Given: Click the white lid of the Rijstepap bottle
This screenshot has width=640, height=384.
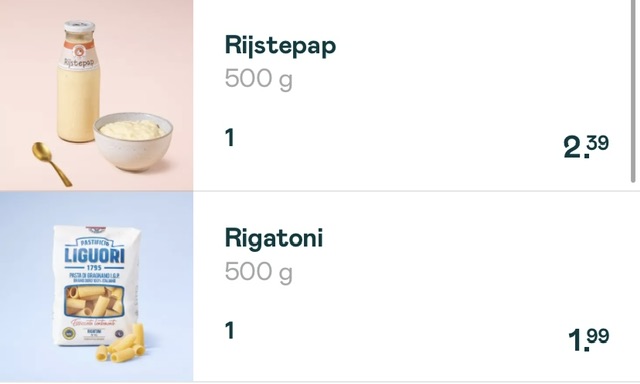Looking at the screenshot, I should (x=80, y=27).
